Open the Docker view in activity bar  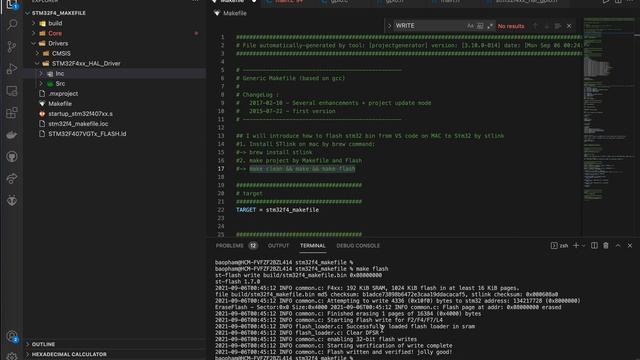12,135
